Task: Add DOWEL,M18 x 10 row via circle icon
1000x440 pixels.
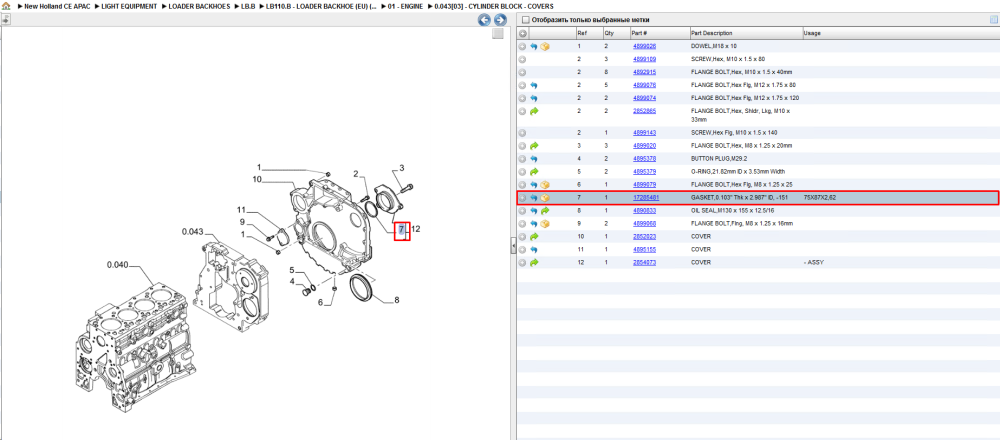Action: 522,47
